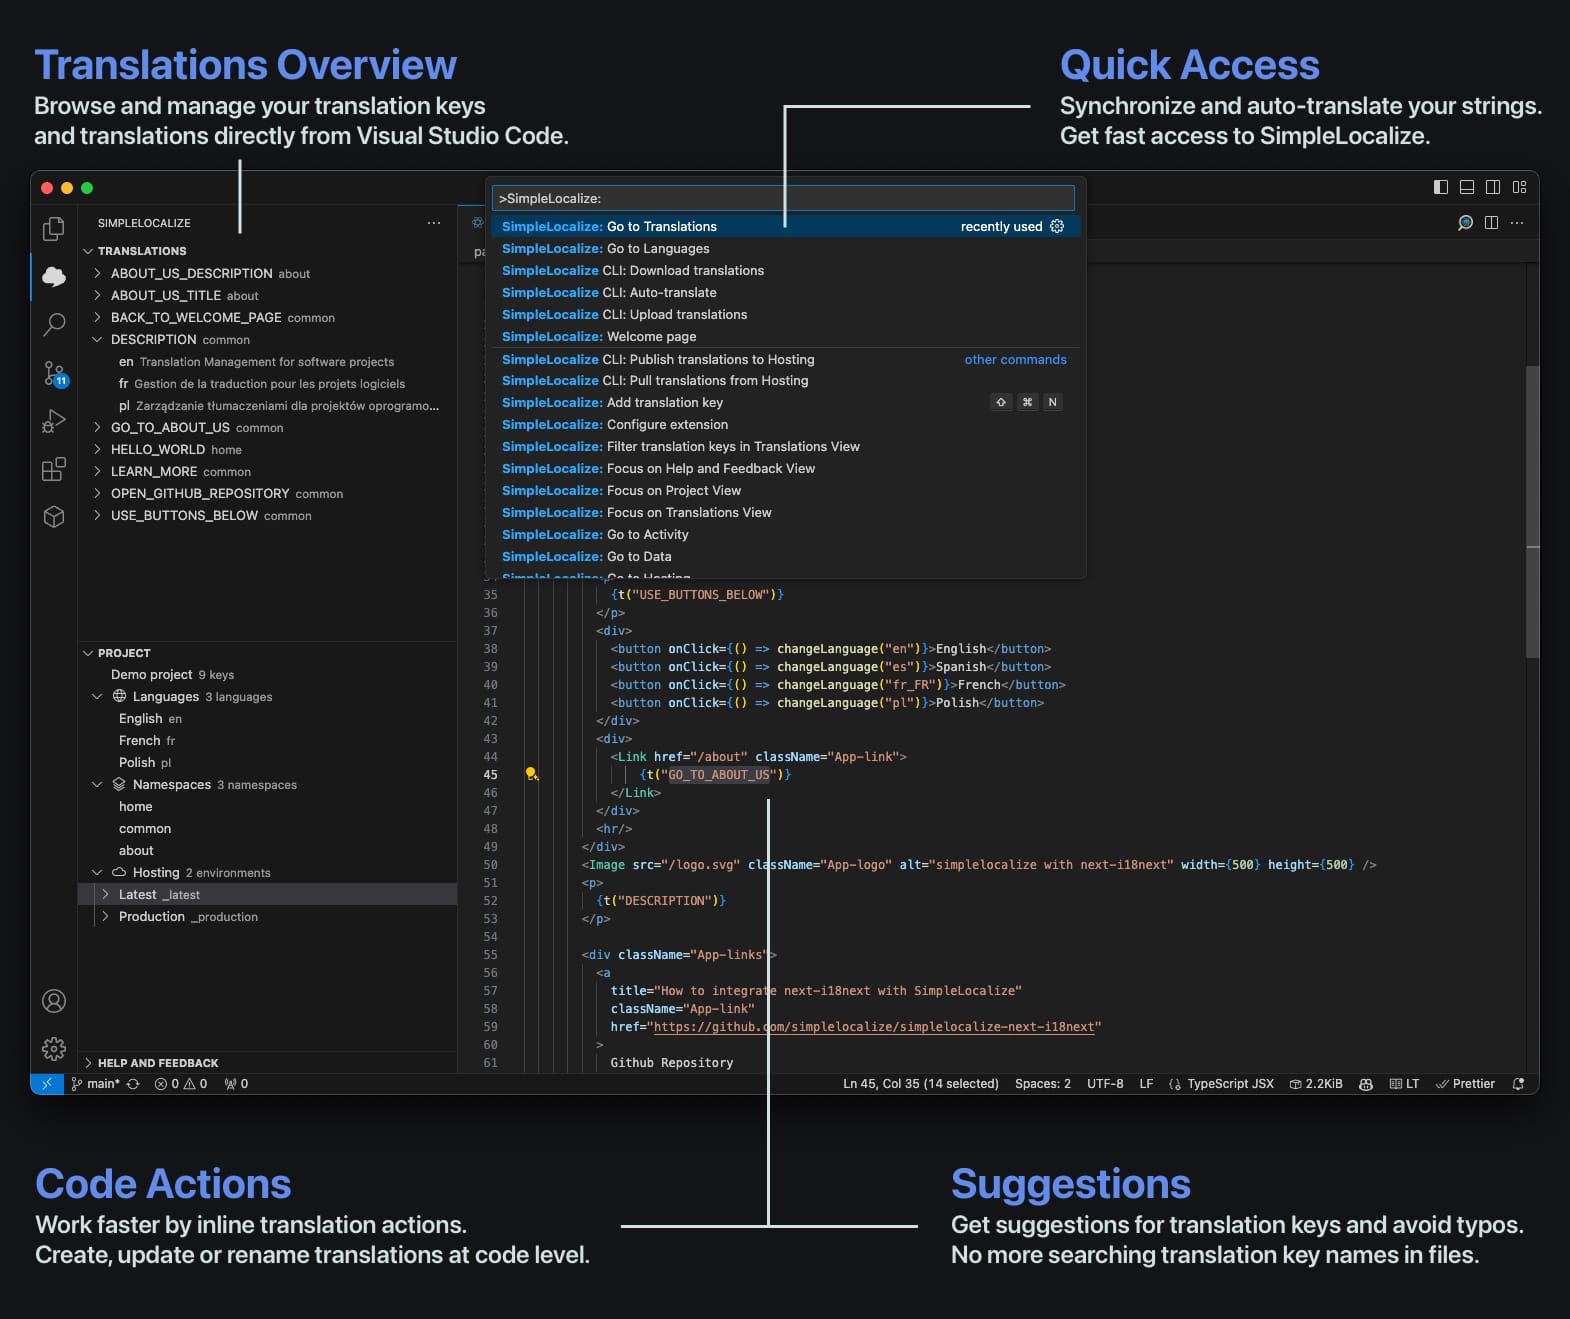Screen dimensions: 1570x1319
Task: Open editor More Actions ellipsis at top right
Action: click(x=1517, y=223)
